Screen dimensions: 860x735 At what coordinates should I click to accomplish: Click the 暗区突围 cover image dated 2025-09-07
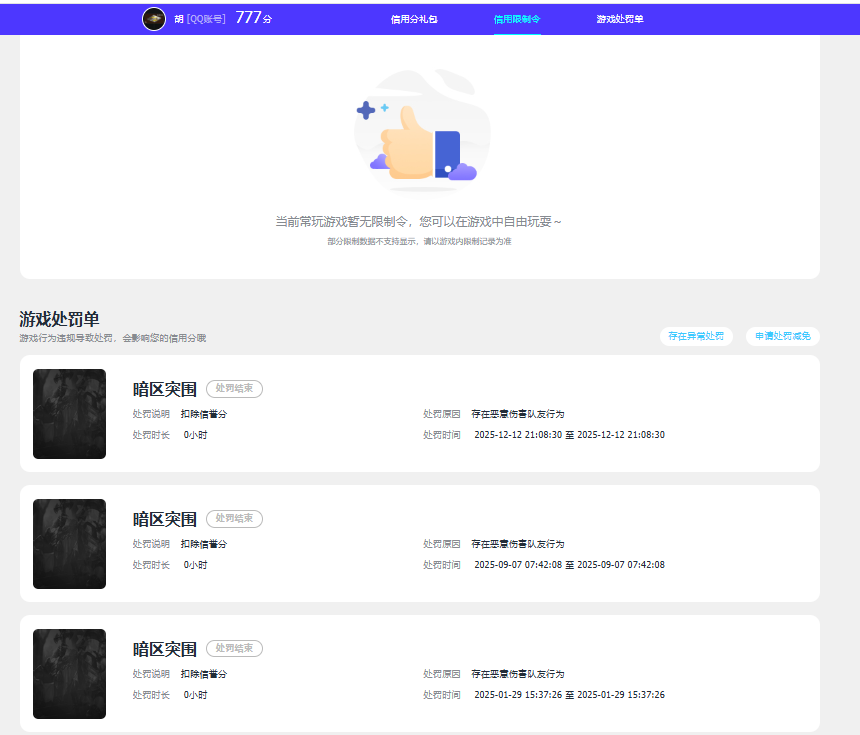[x=69, y=544]
